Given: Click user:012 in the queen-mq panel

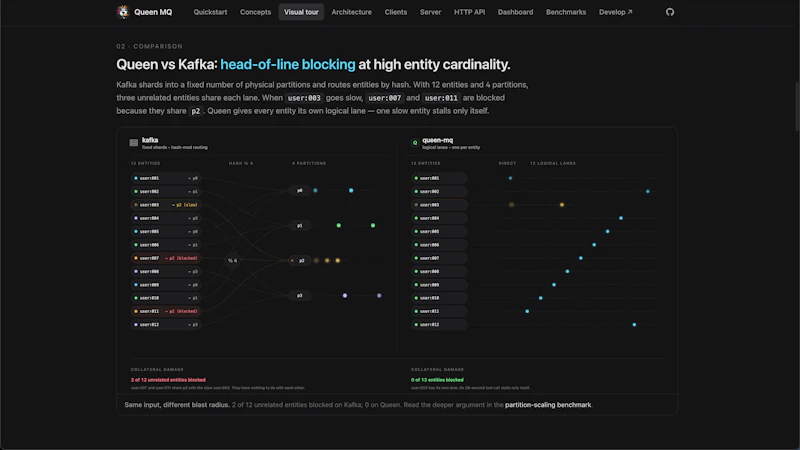Looking at the screenshot, I should tap(439, 324).
